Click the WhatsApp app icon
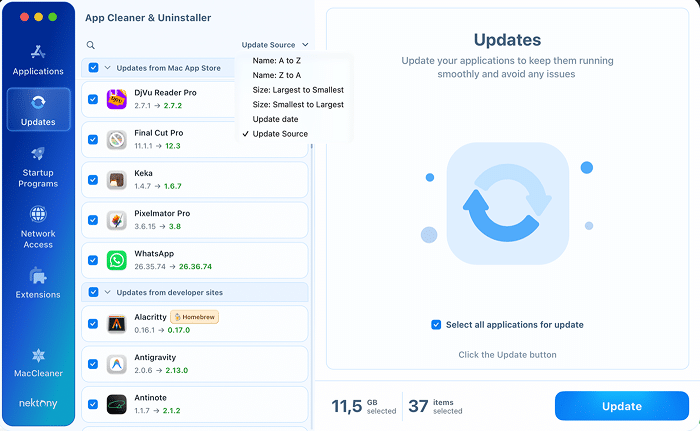The image size is (700, 431). click(117, 260)
